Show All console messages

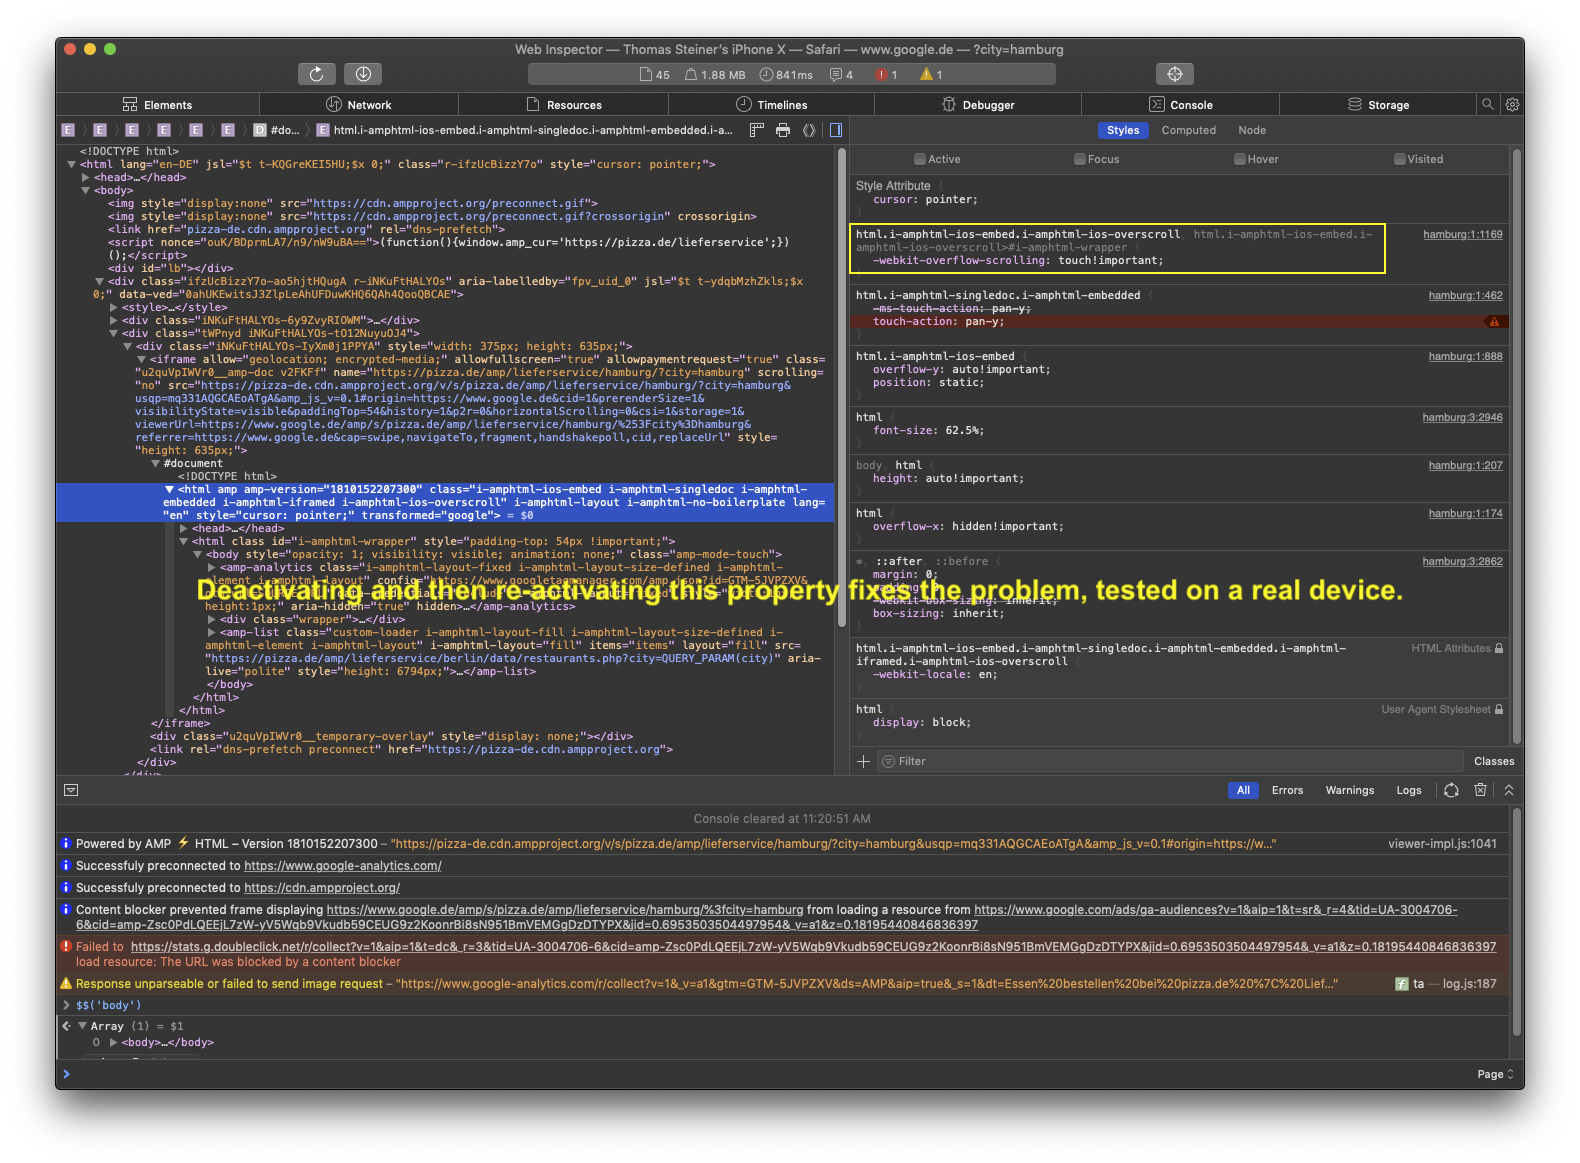pos(1243,790)
